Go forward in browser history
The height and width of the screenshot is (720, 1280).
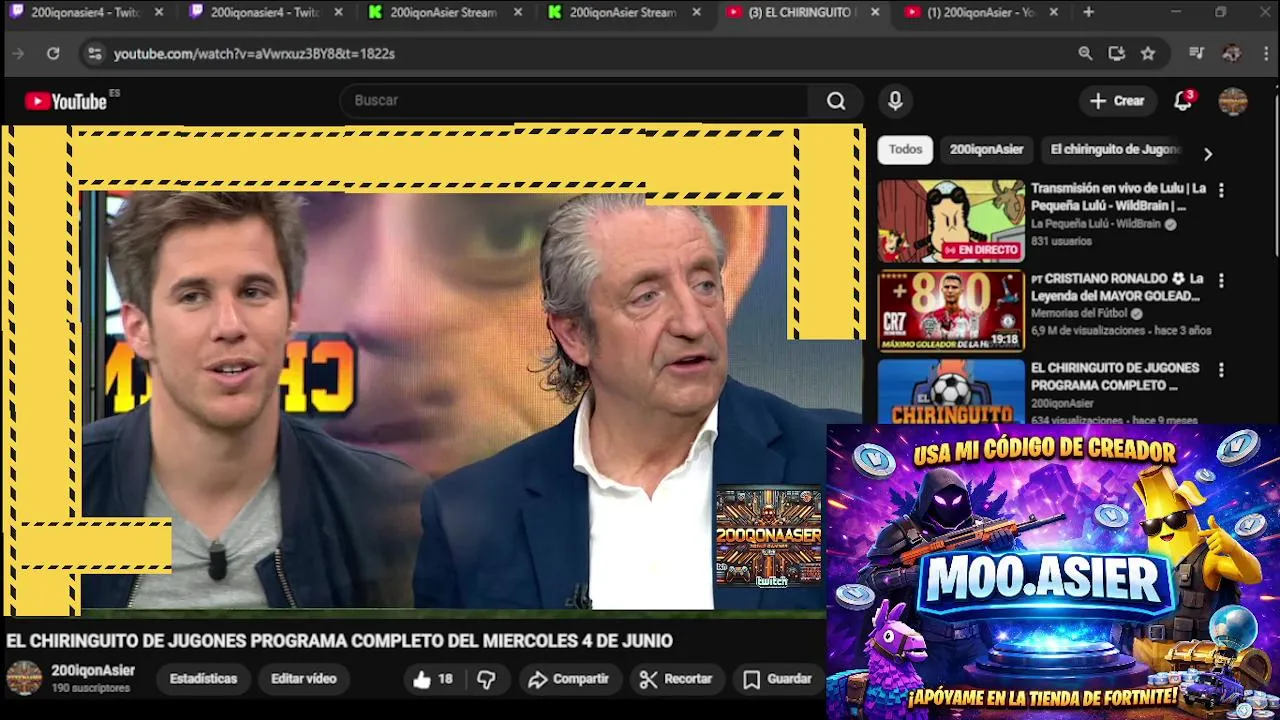(x=18, y=53)
